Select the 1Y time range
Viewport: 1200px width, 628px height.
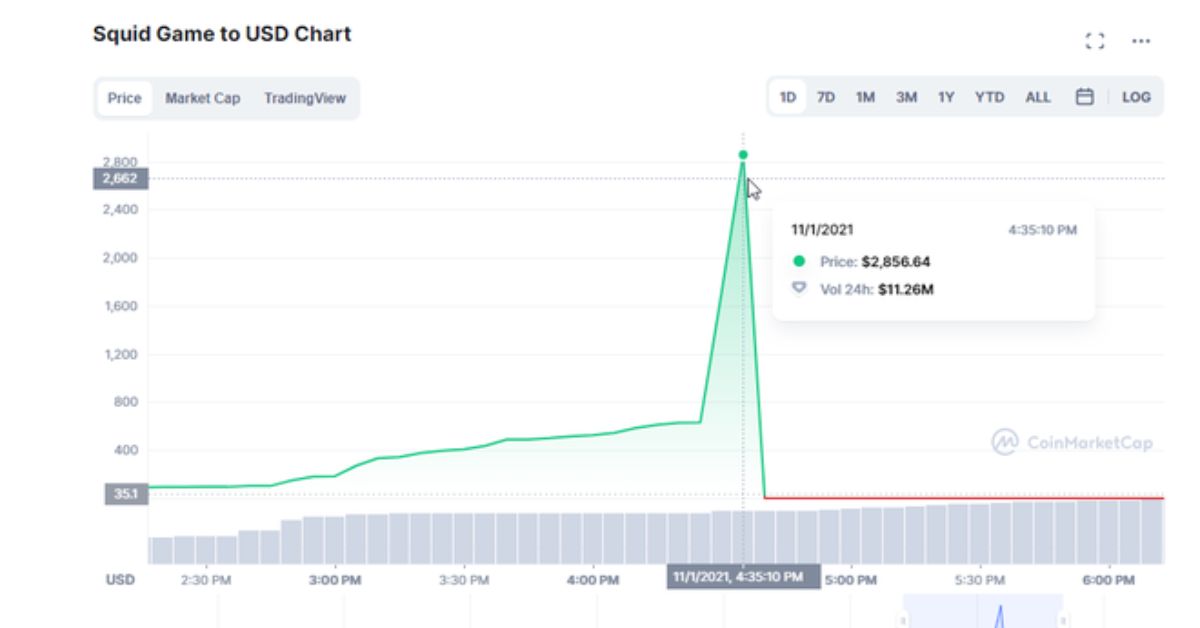point(946,97)
